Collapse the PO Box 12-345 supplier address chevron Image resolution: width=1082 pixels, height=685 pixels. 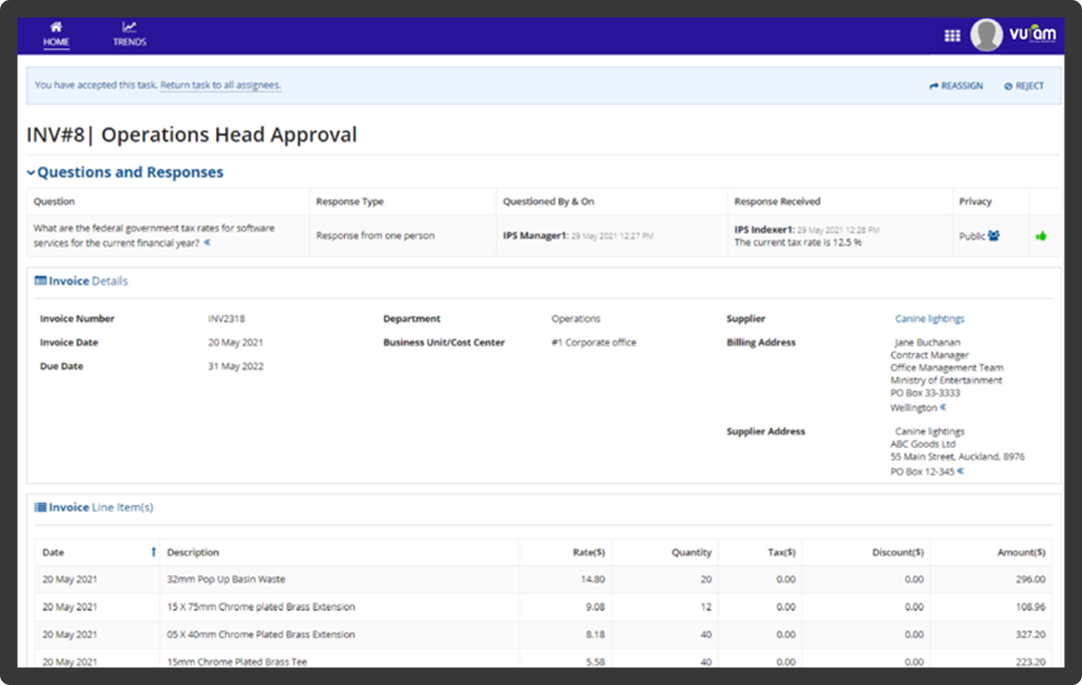pyautogui.click(x=961, y=470)
